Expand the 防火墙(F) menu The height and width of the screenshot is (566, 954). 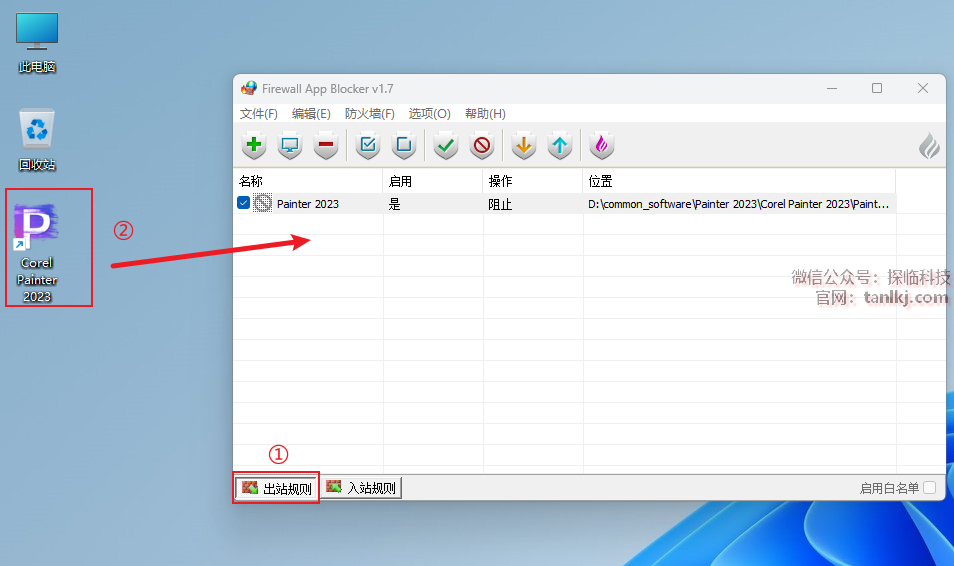pos(369,114)
